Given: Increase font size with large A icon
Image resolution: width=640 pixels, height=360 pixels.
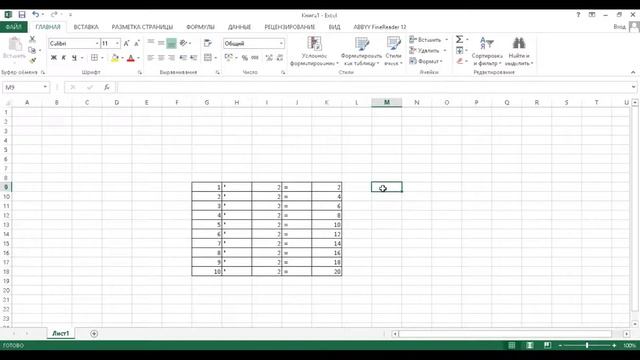Looking at the screenshot, I should pyautogui.click(x=127, y=43).
